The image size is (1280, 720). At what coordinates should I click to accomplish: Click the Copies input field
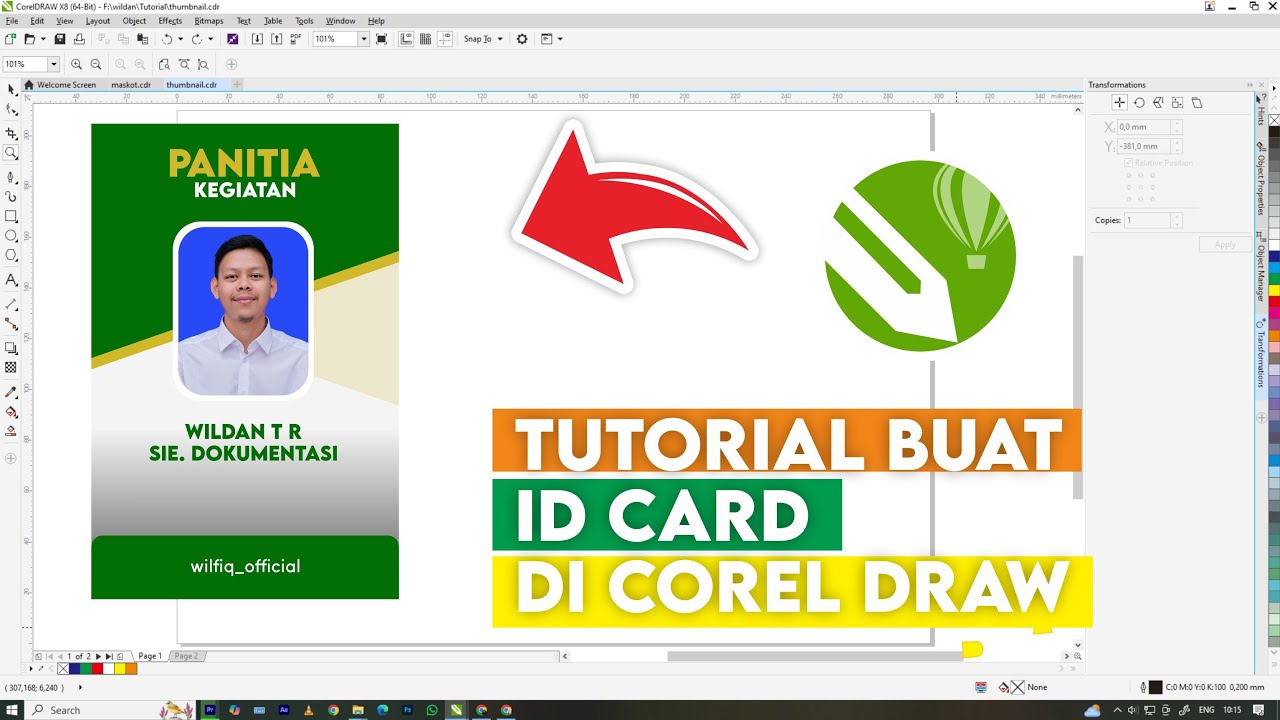tap(1147, 220)
